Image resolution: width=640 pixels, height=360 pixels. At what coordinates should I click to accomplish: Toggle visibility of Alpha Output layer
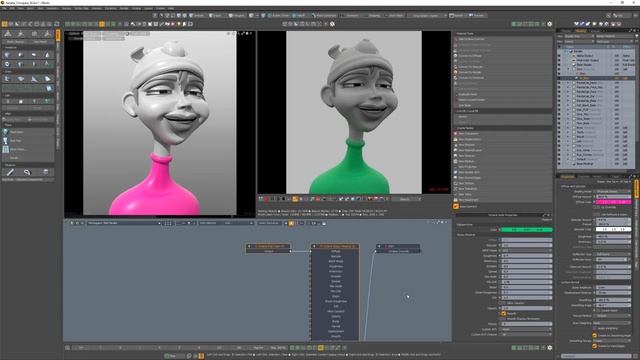coord(559,56)
